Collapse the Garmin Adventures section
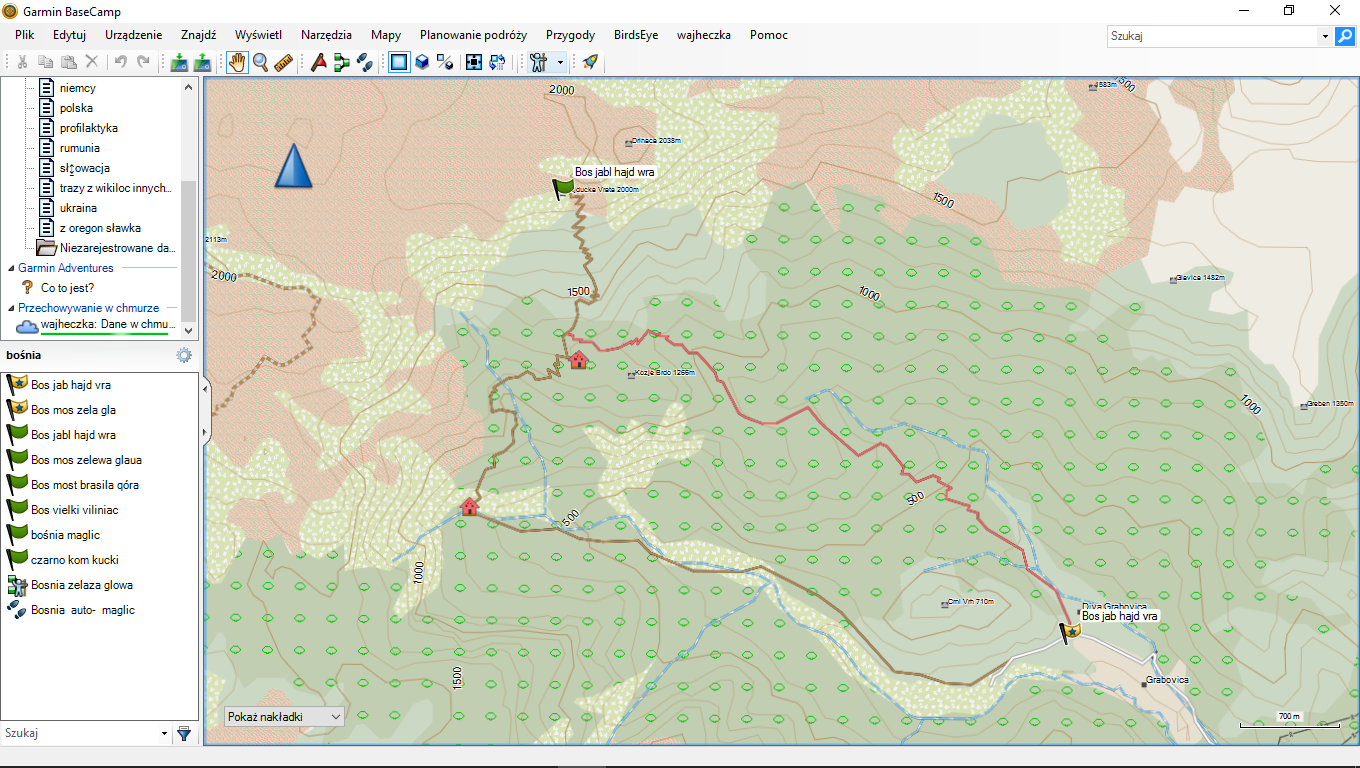 pyautogui.click(x=11, y=268)
